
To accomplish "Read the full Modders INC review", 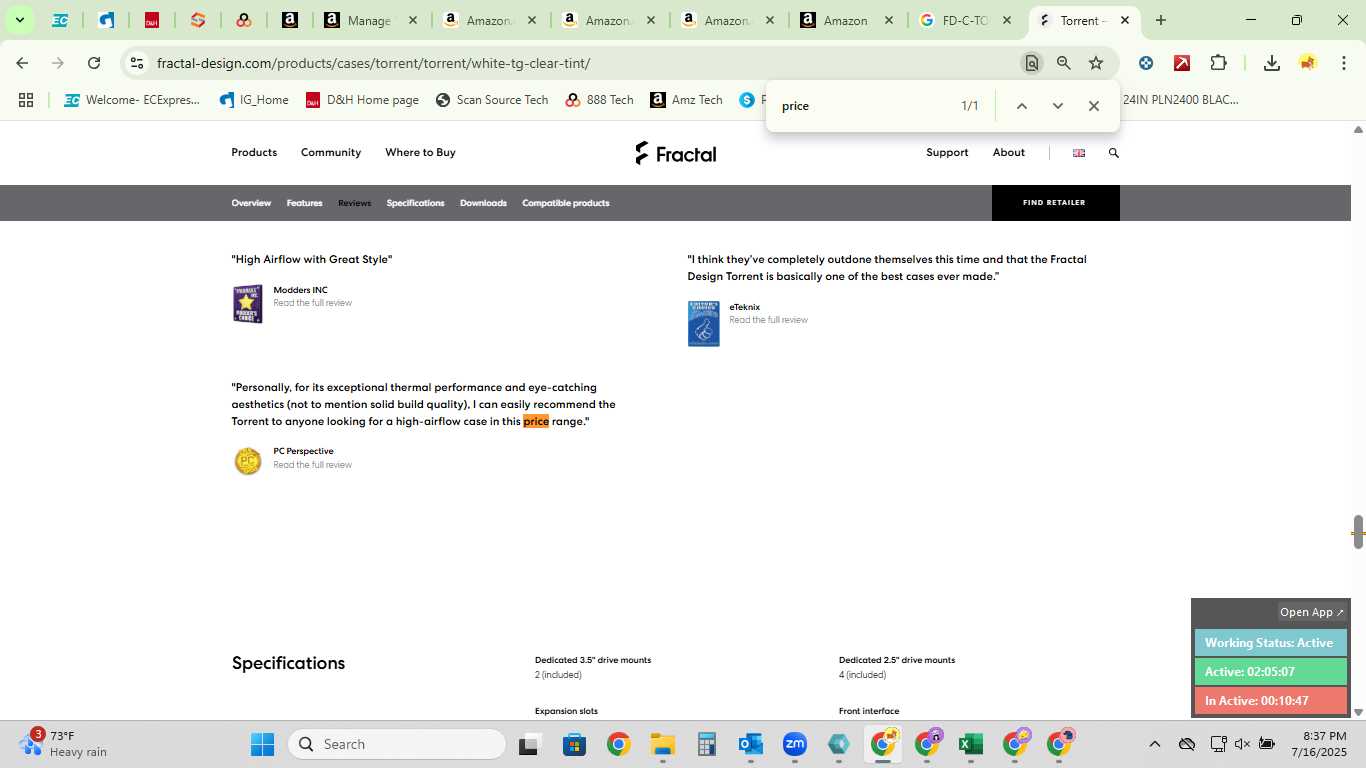I will tap(312, 303).
